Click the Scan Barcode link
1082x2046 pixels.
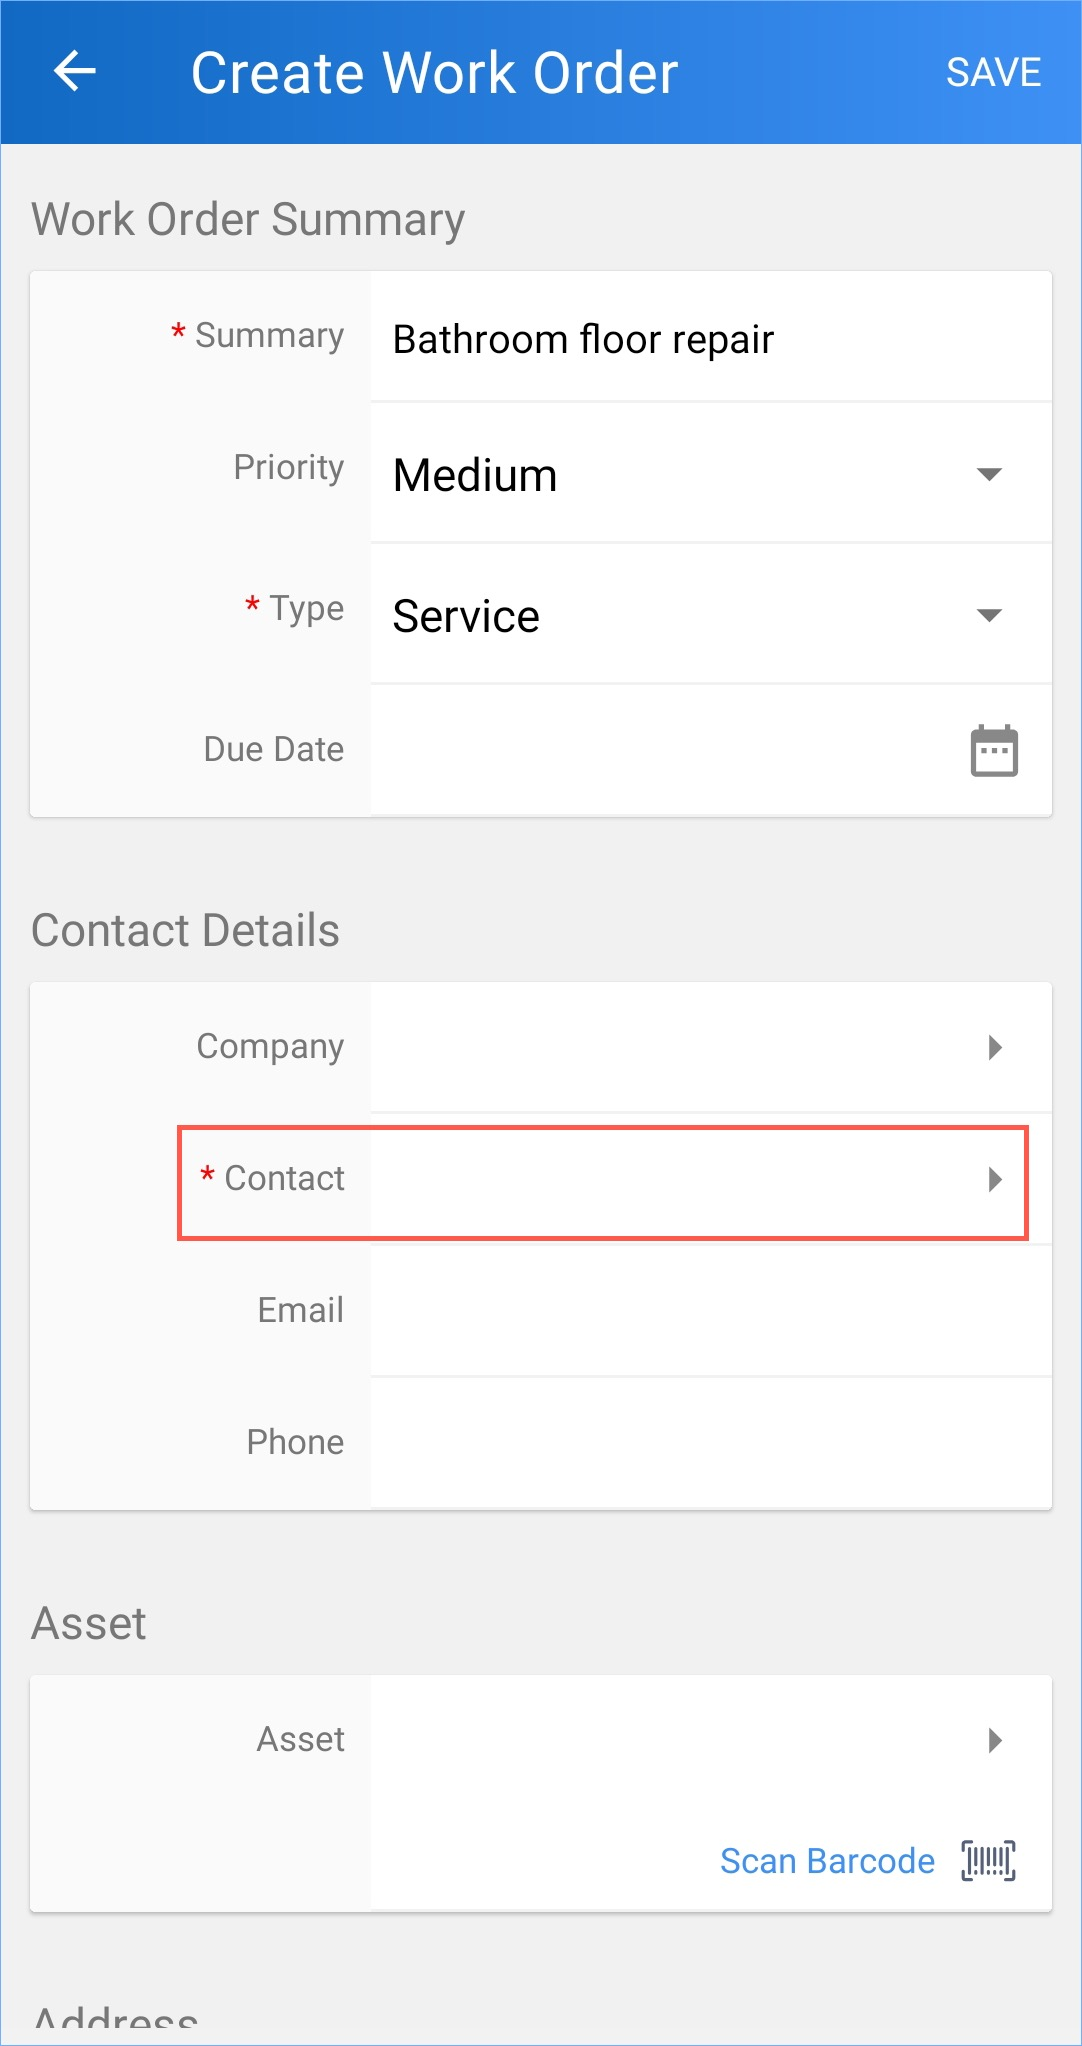pyautogui.click(x=827, y=1861)
